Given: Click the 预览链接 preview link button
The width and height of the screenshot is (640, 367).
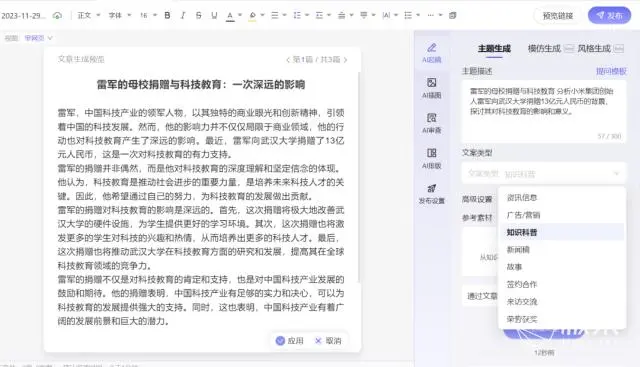Looking at the screenshot, I should tap(558, 16).
